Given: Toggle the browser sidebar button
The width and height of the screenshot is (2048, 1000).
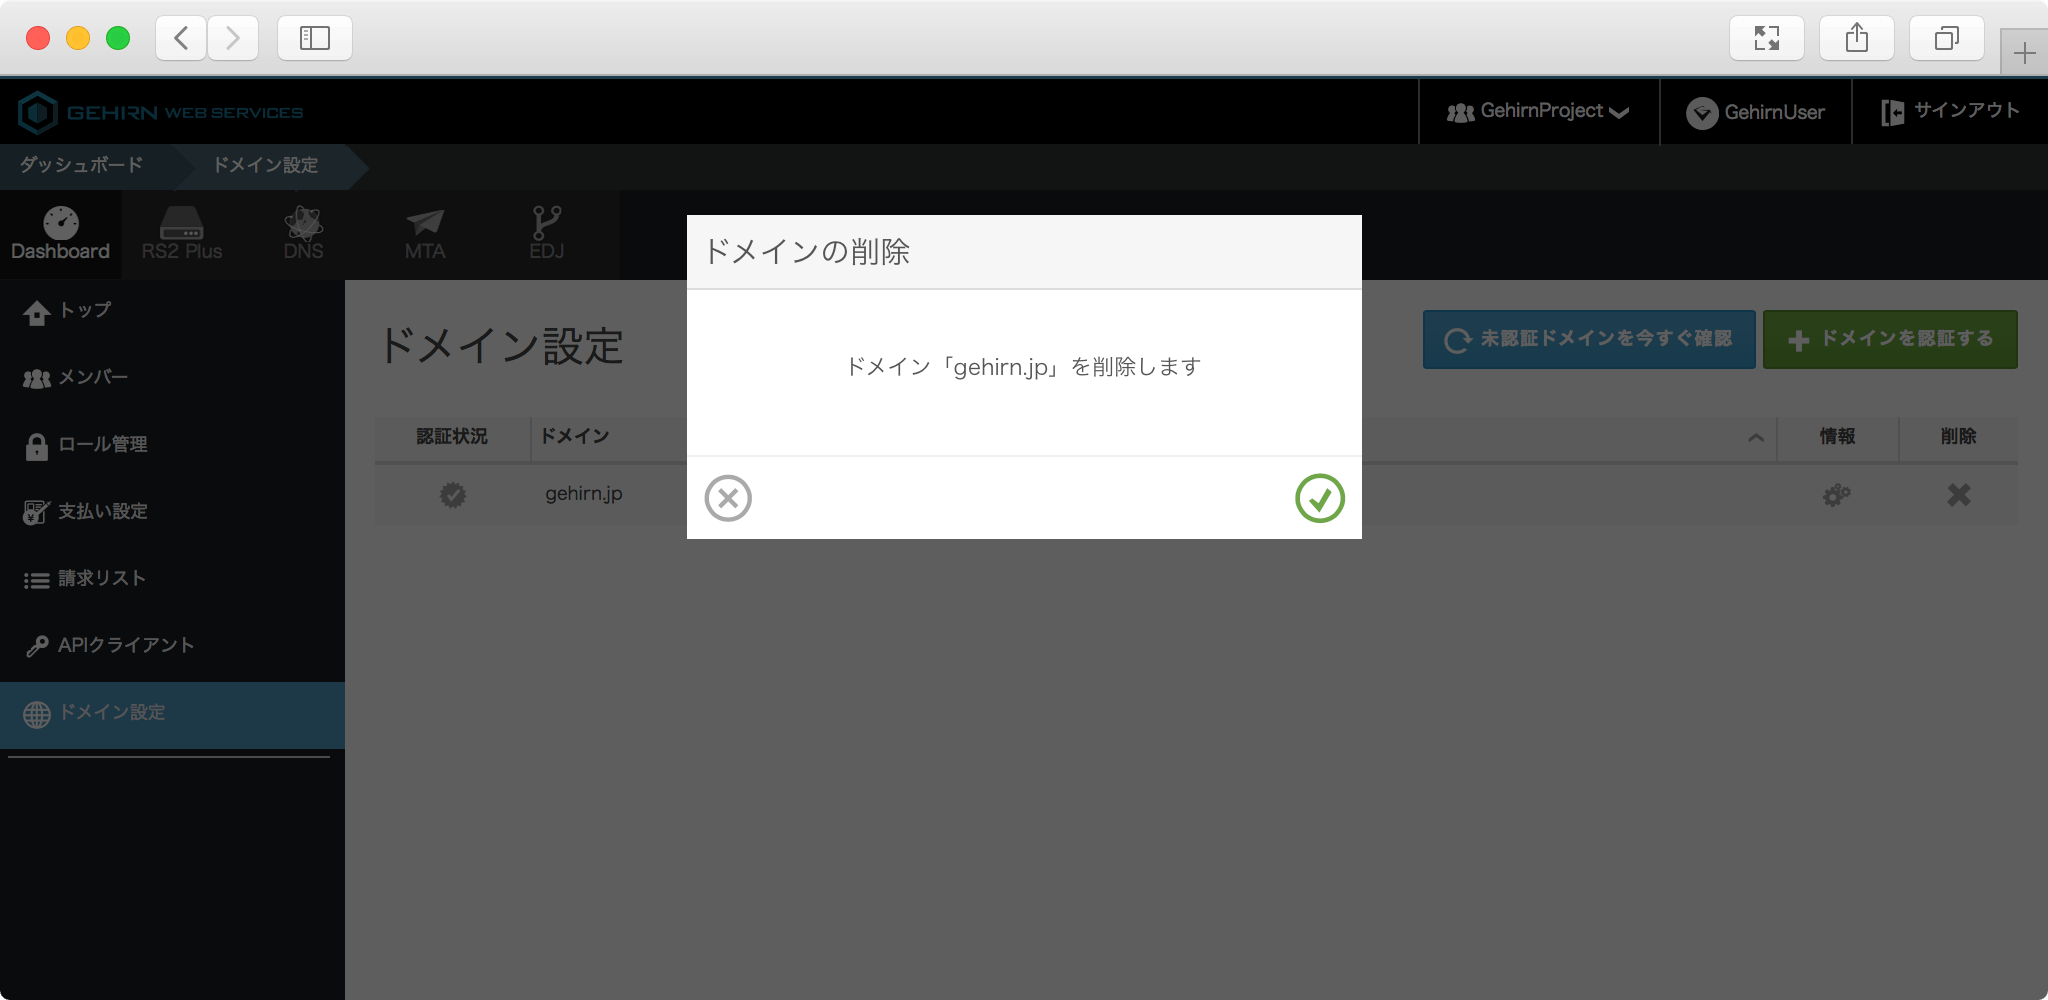Looking at the screenshot, I should coord(314,38).
